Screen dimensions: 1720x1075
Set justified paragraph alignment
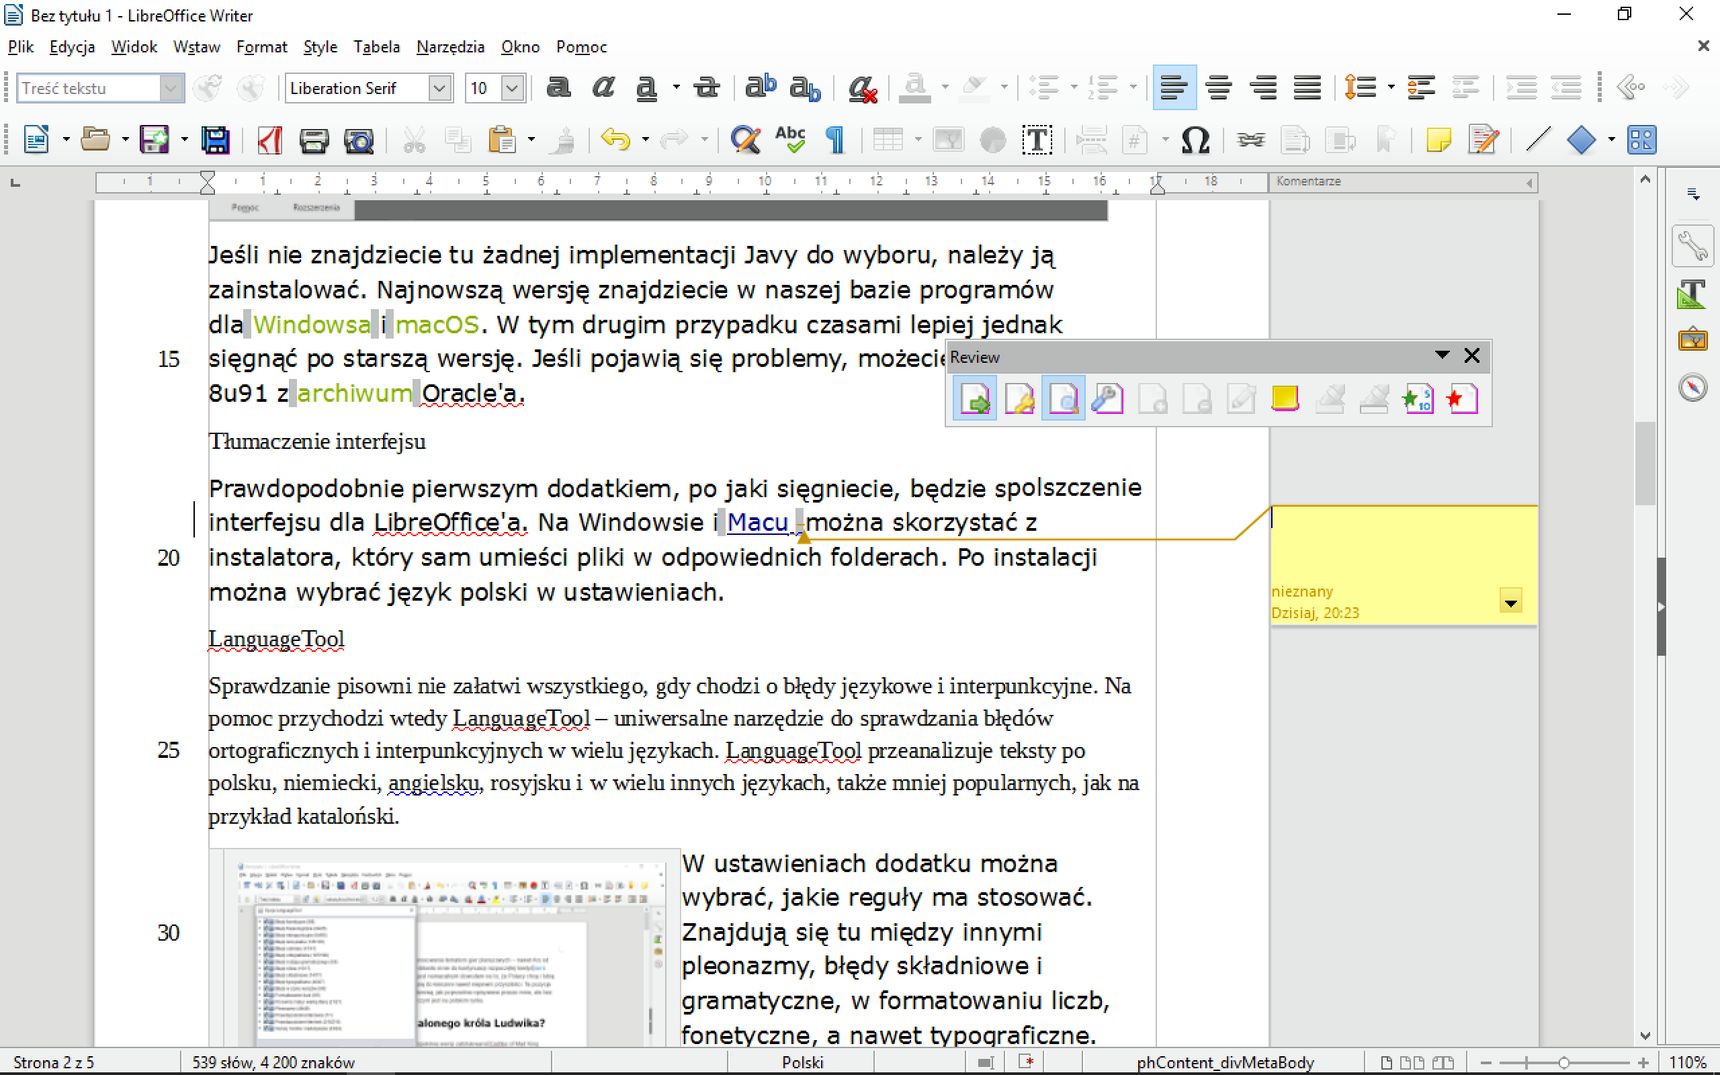coord(1307,88)
